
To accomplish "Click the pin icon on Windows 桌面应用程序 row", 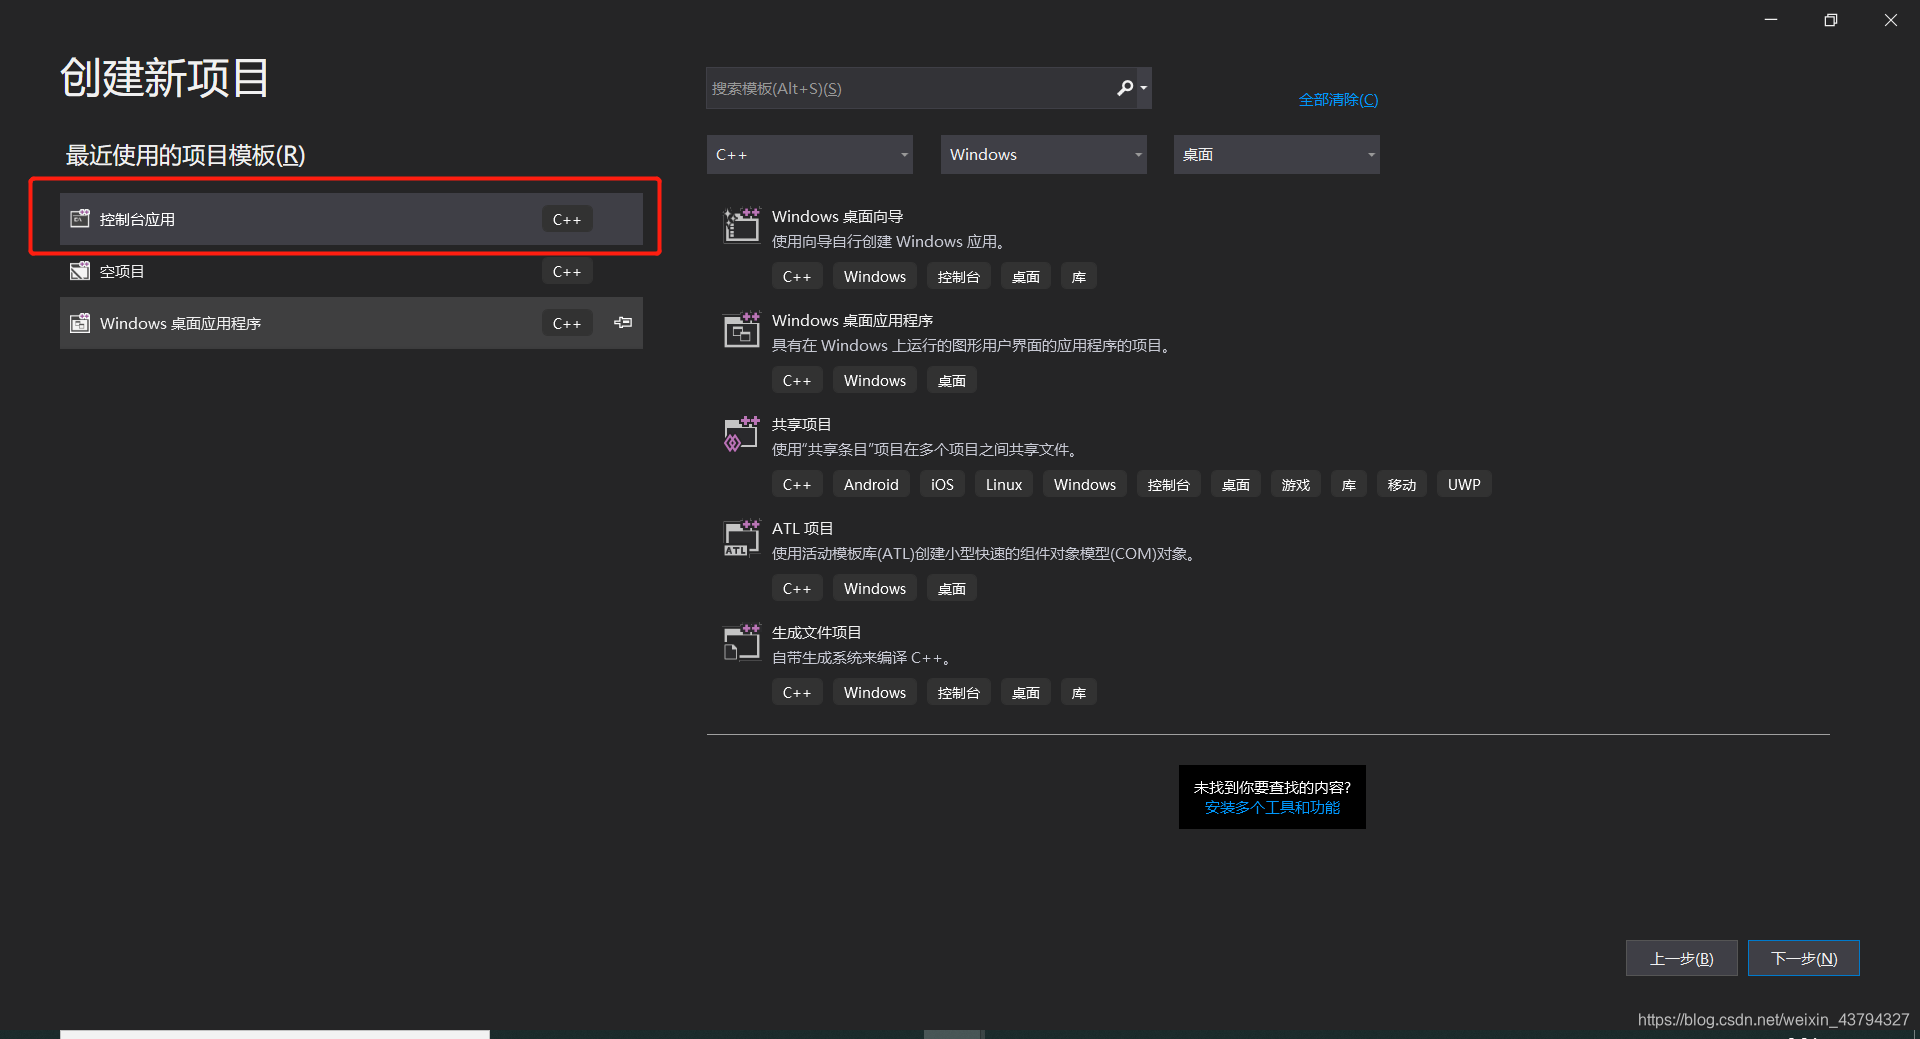I will [x=623, y=322].
